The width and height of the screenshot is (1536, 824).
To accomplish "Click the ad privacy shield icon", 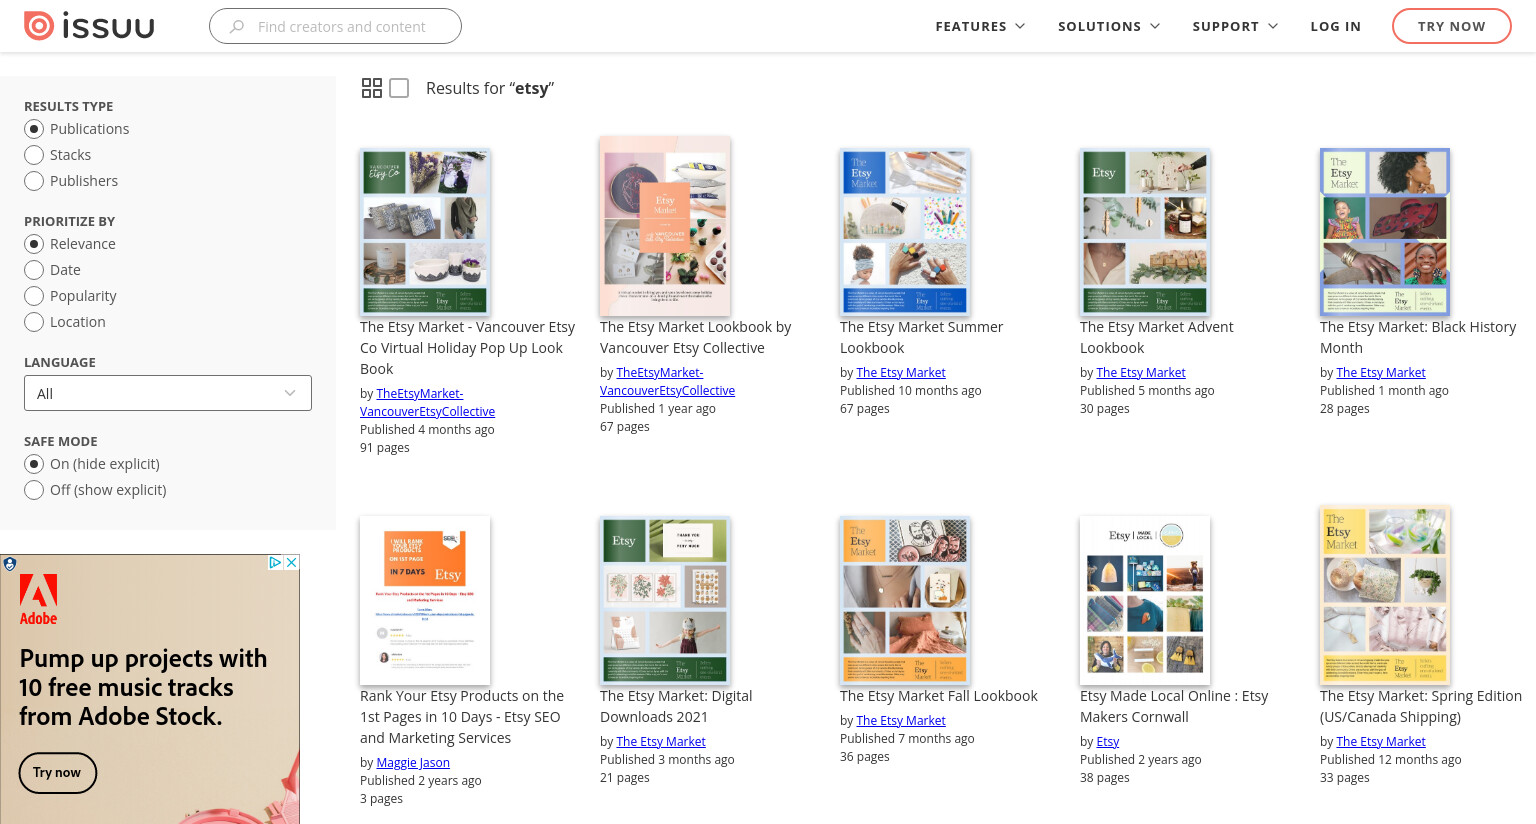I will (10, 564).
